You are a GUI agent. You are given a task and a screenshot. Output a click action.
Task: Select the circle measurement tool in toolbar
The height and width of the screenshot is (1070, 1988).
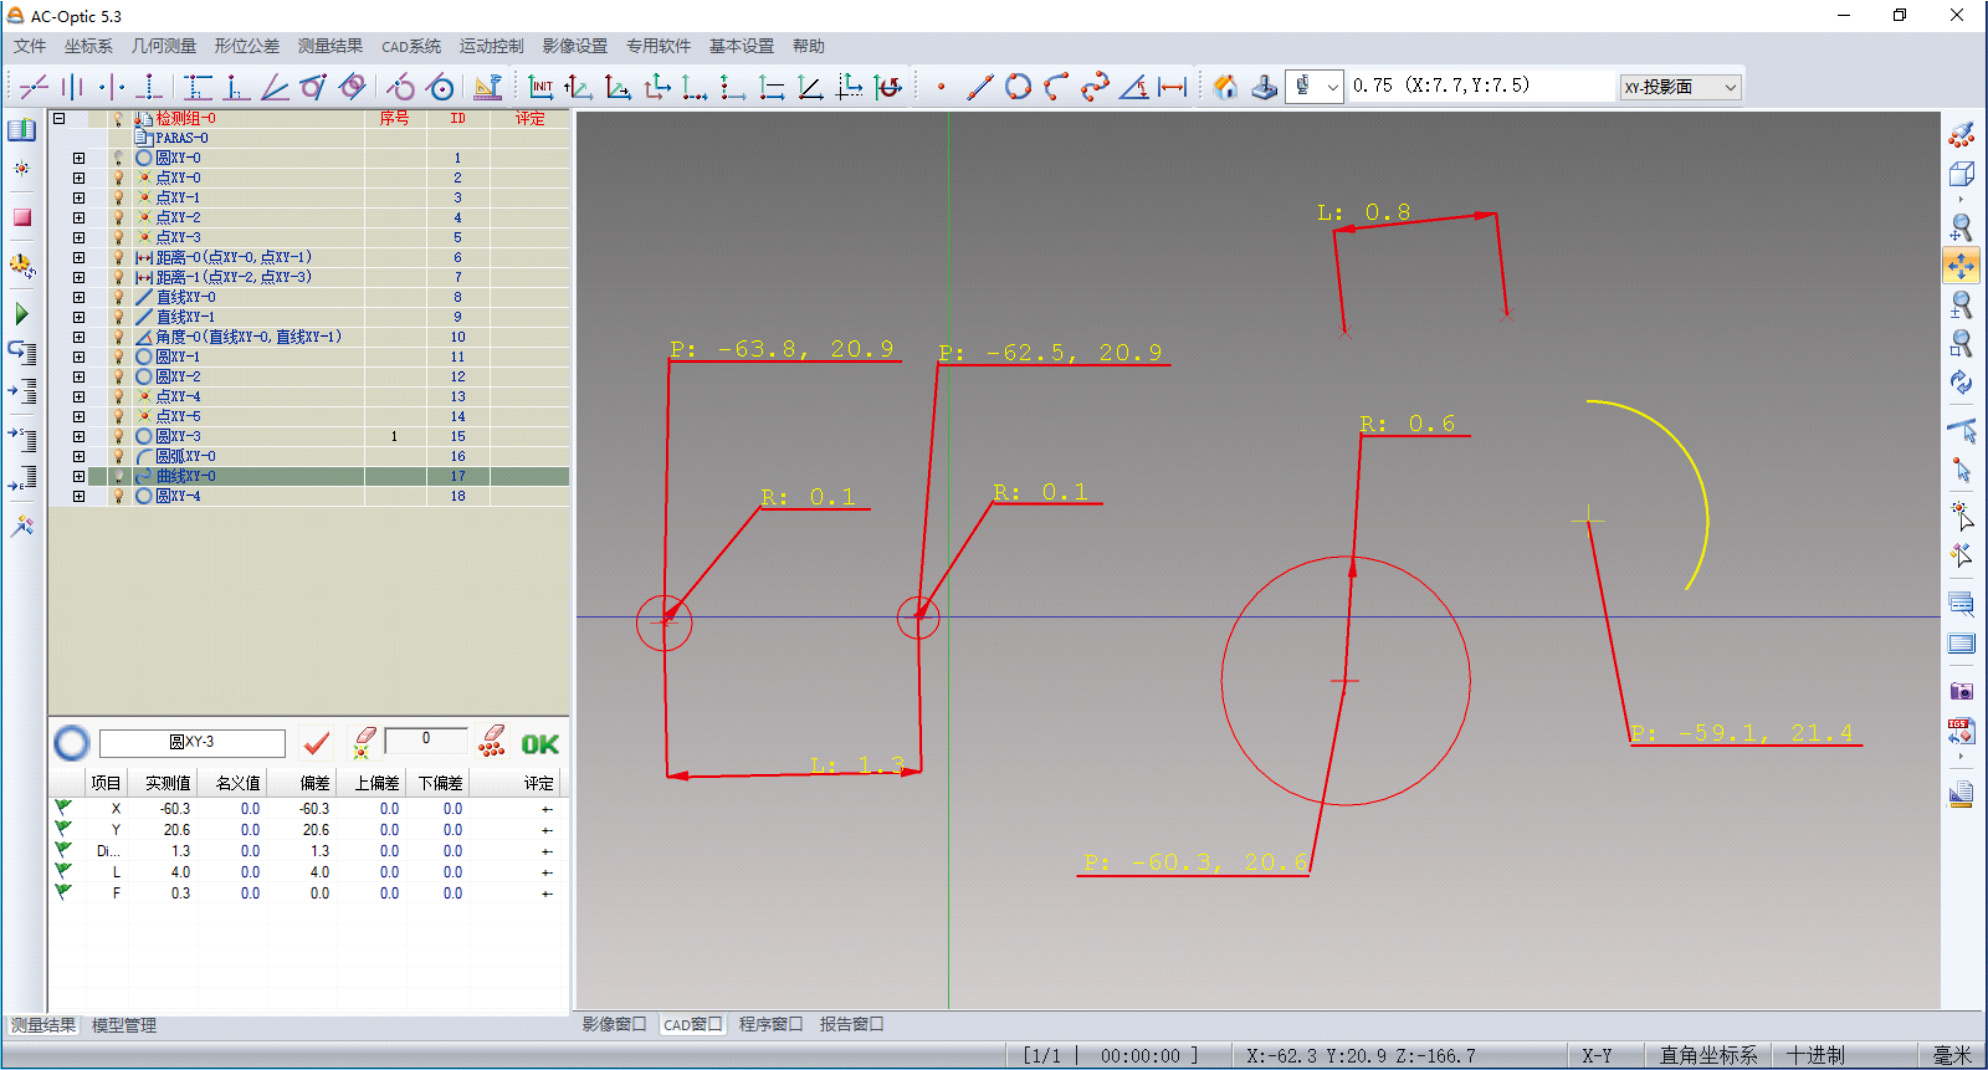coord(1018,87)
